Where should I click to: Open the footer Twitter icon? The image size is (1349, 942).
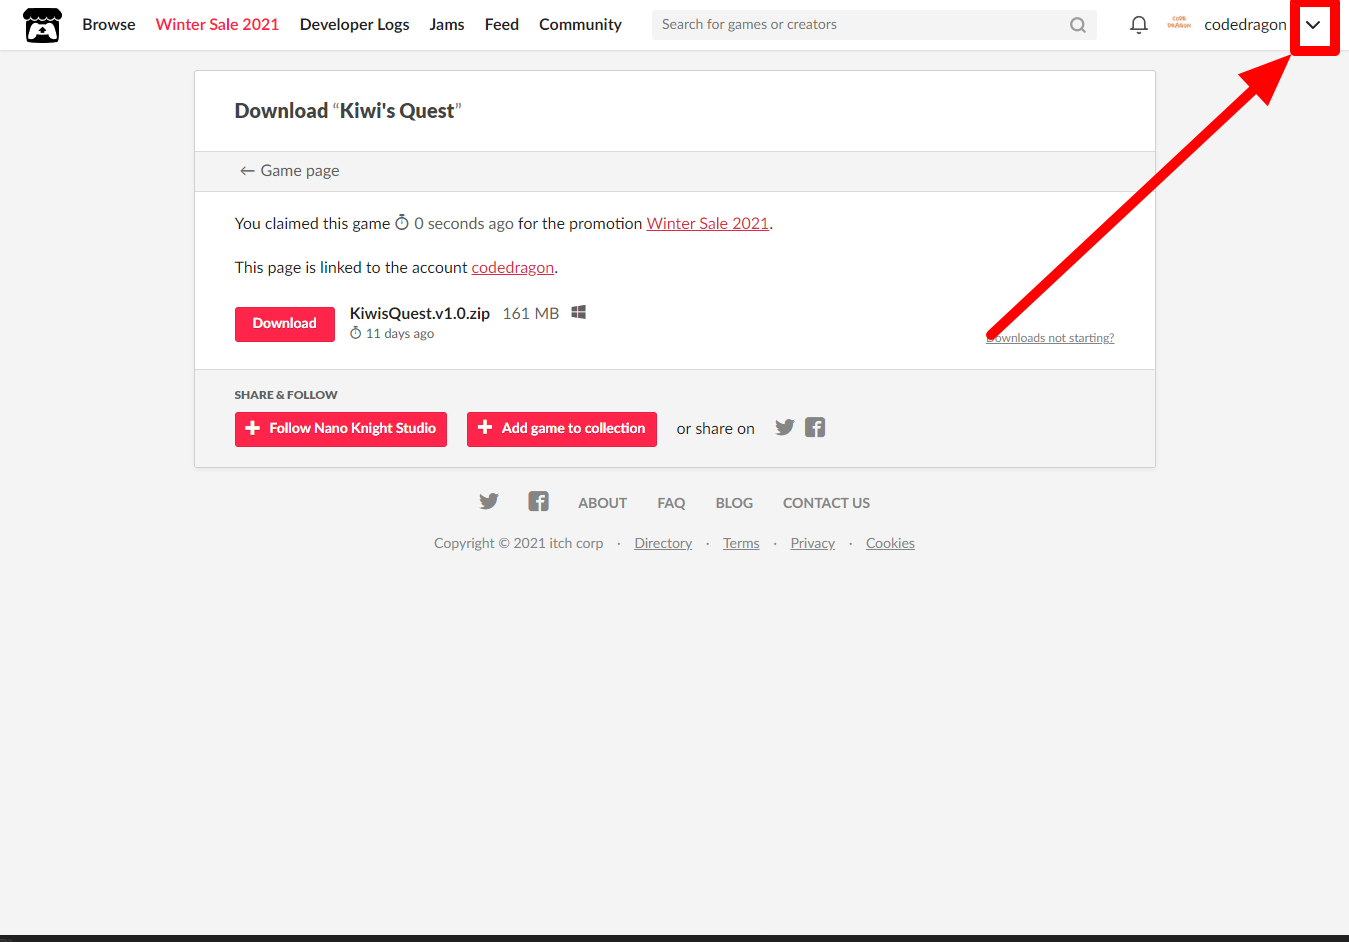click(x=489, y=502)
